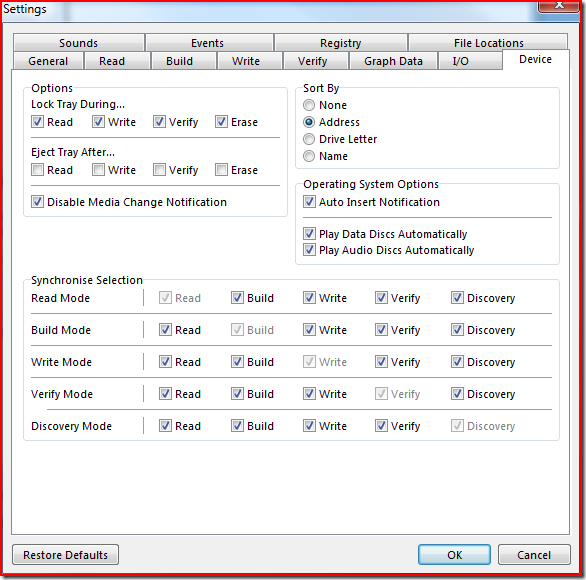Click the Restore Defaults button
This screenshot has height=580, width=586.
(x=65, y=555)
